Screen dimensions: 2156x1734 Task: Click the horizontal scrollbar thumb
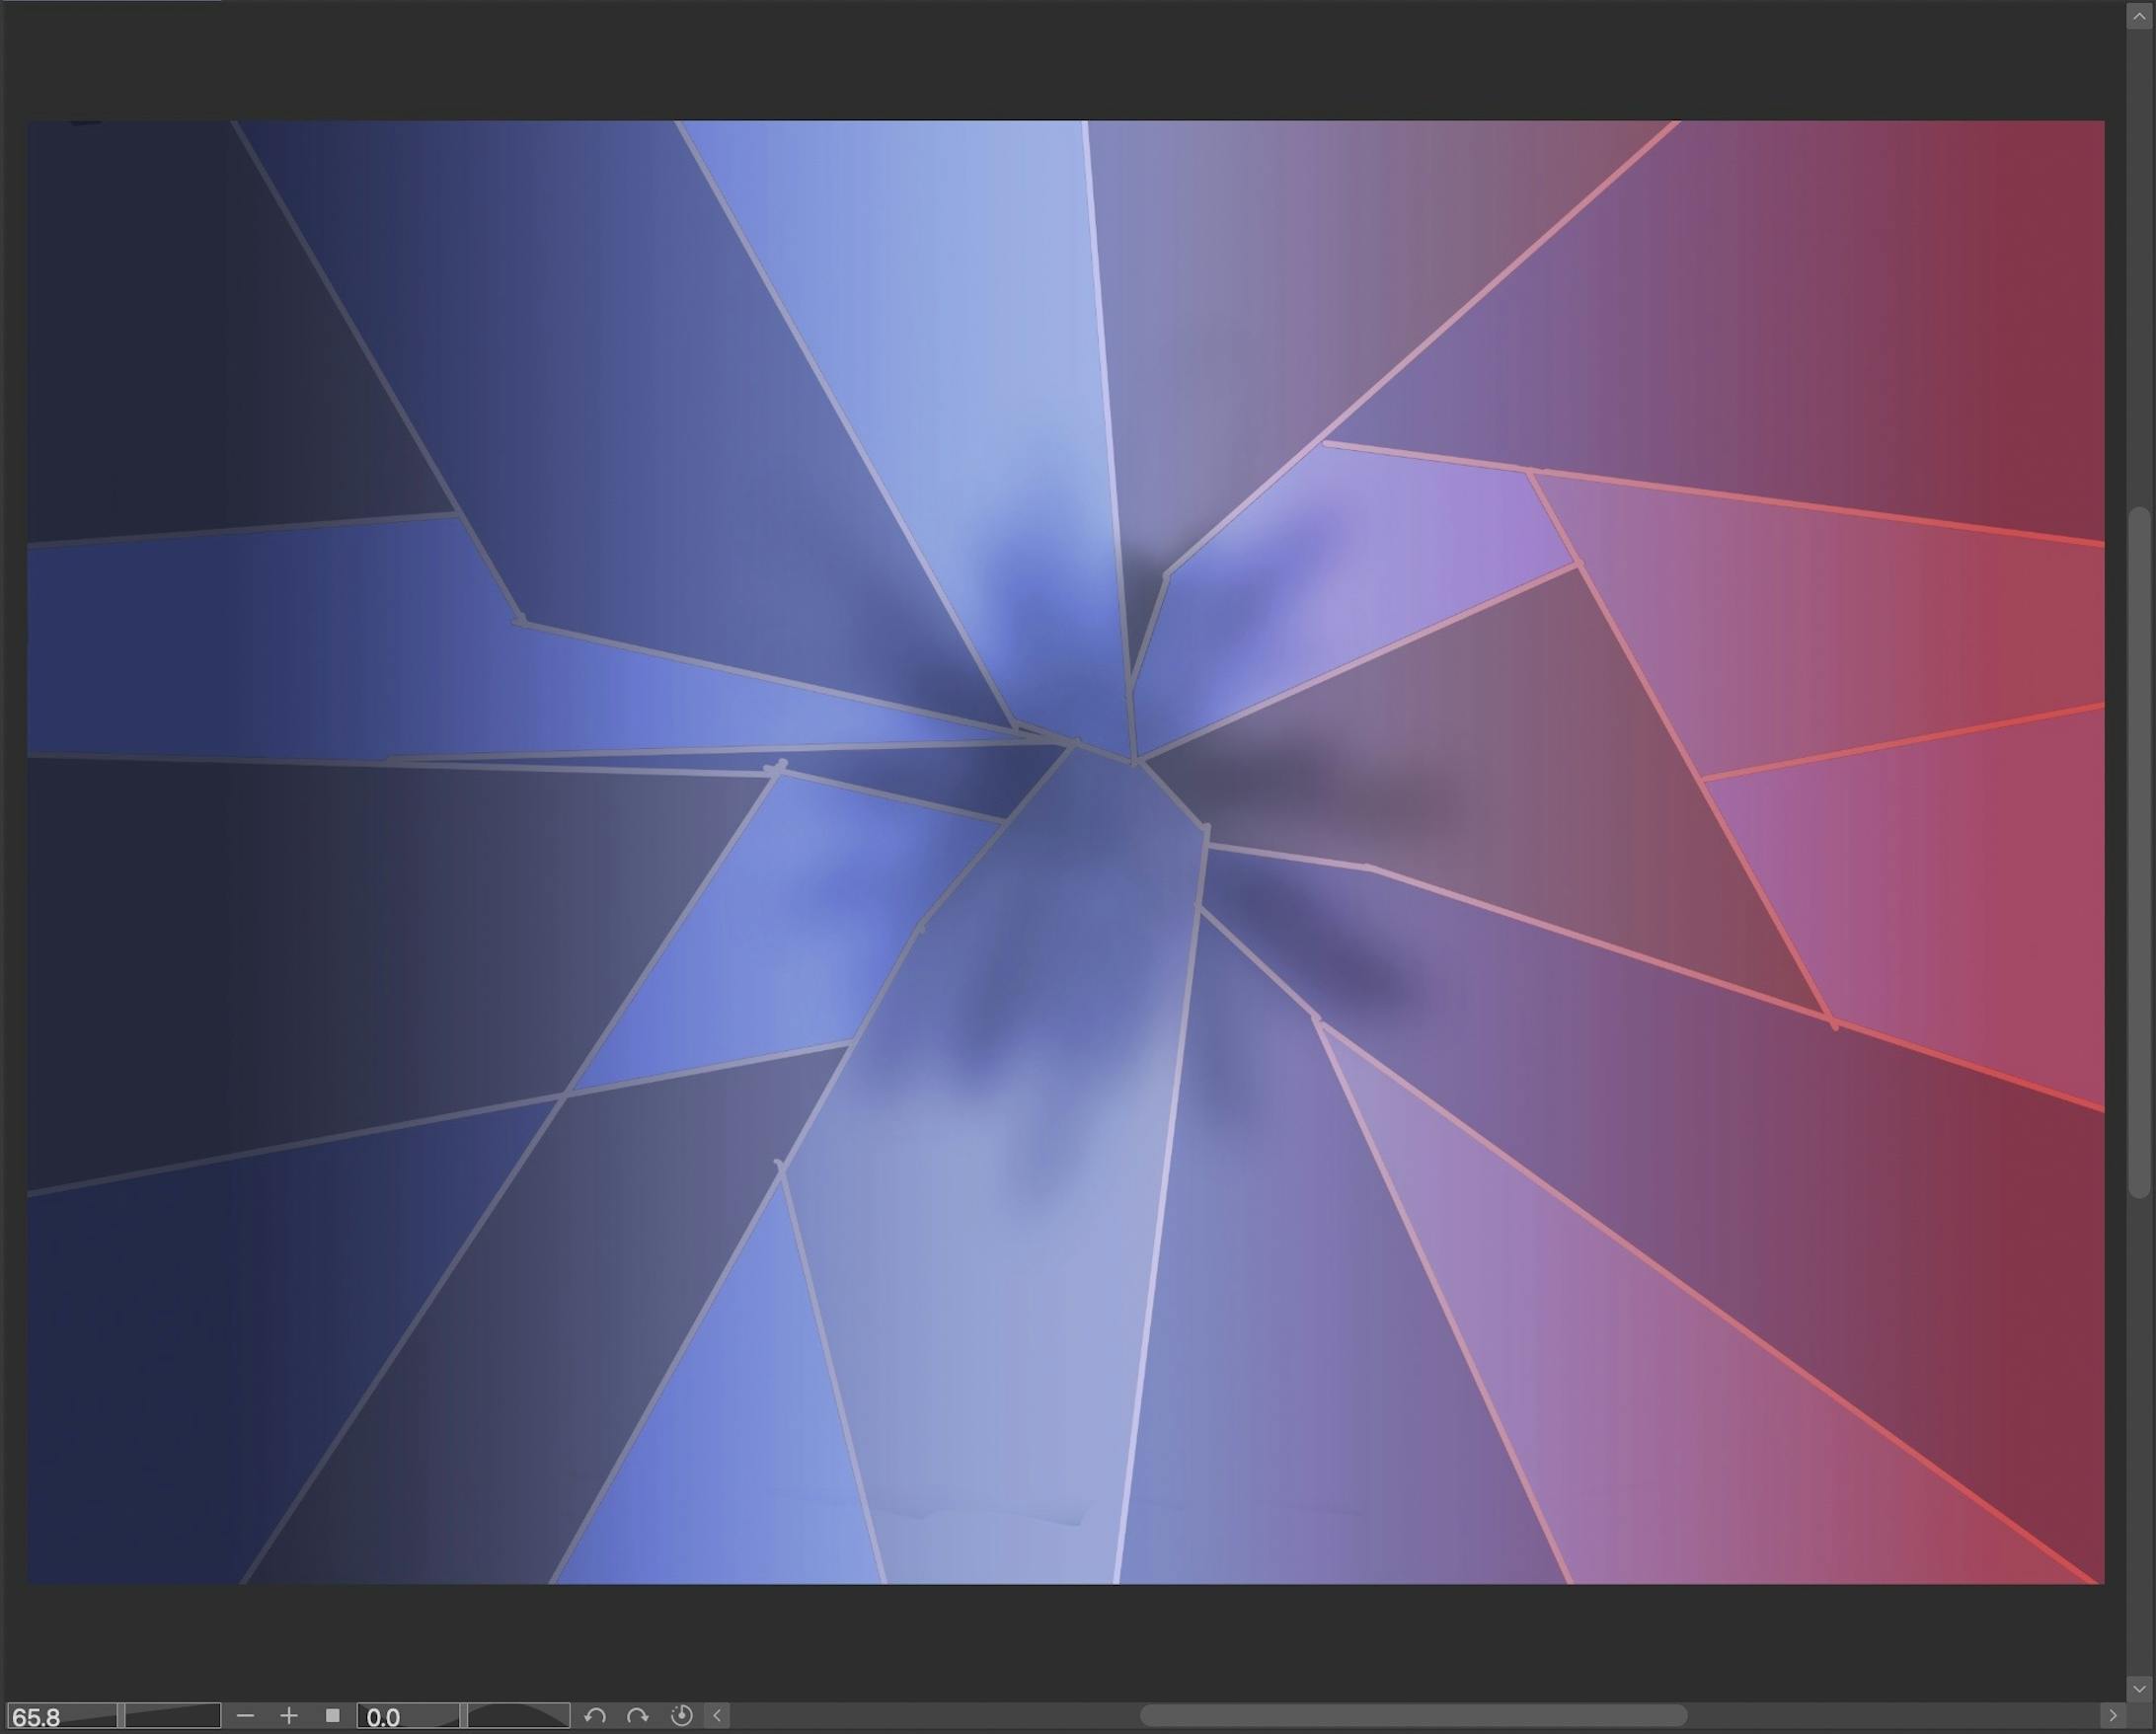(1412, 1716)
